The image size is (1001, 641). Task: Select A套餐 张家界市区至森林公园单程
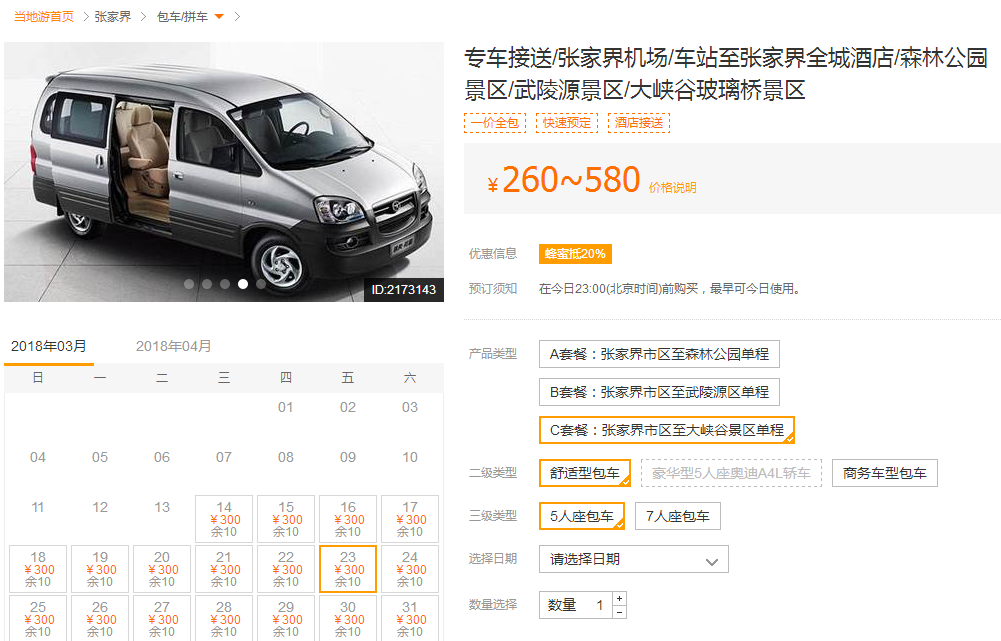[659, 354]
